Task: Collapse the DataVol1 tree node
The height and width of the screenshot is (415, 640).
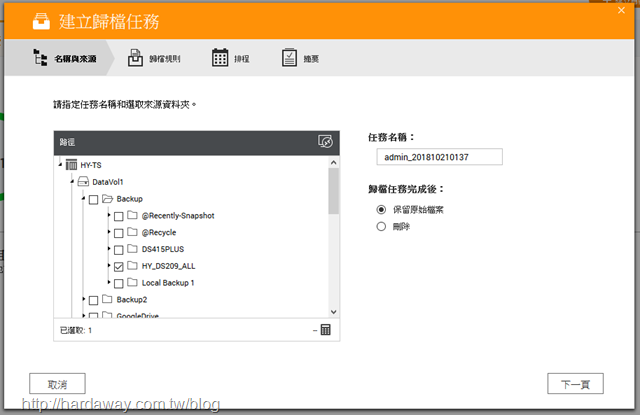Action: click(x=72, y=181)
